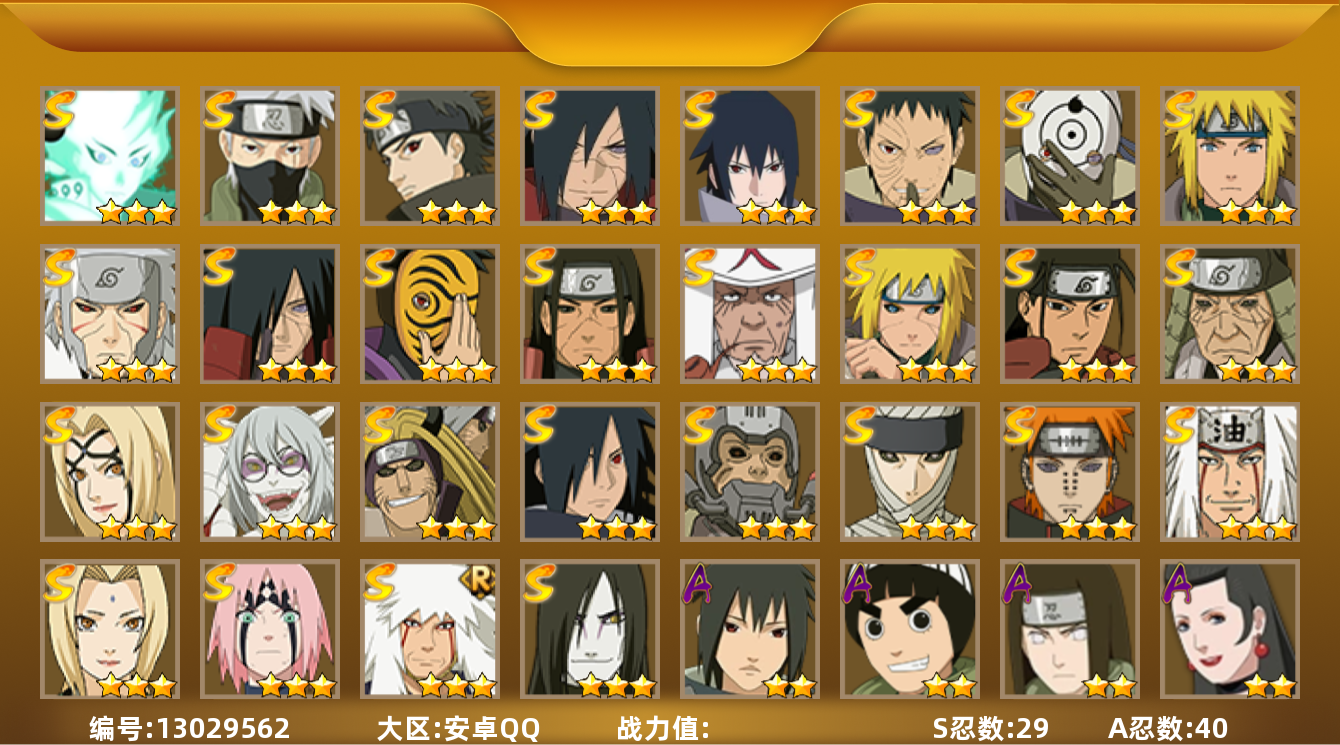Screen dimensions: 1340x745
Task: Select the white-haired character with R badge
Action: pyautogui.click(x=430, y=629)
